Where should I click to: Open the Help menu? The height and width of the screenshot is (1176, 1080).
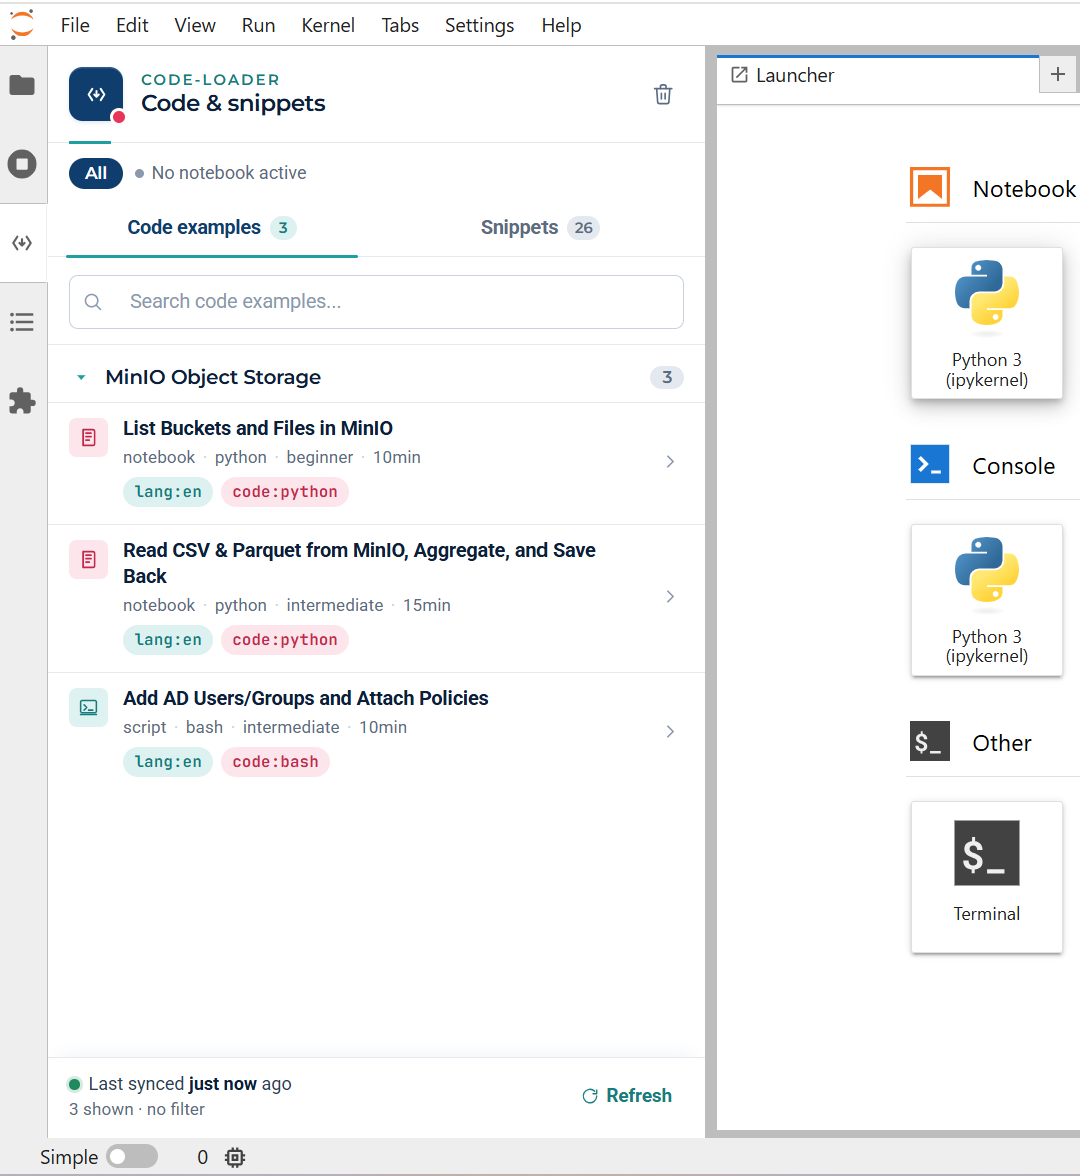(561, 26)
